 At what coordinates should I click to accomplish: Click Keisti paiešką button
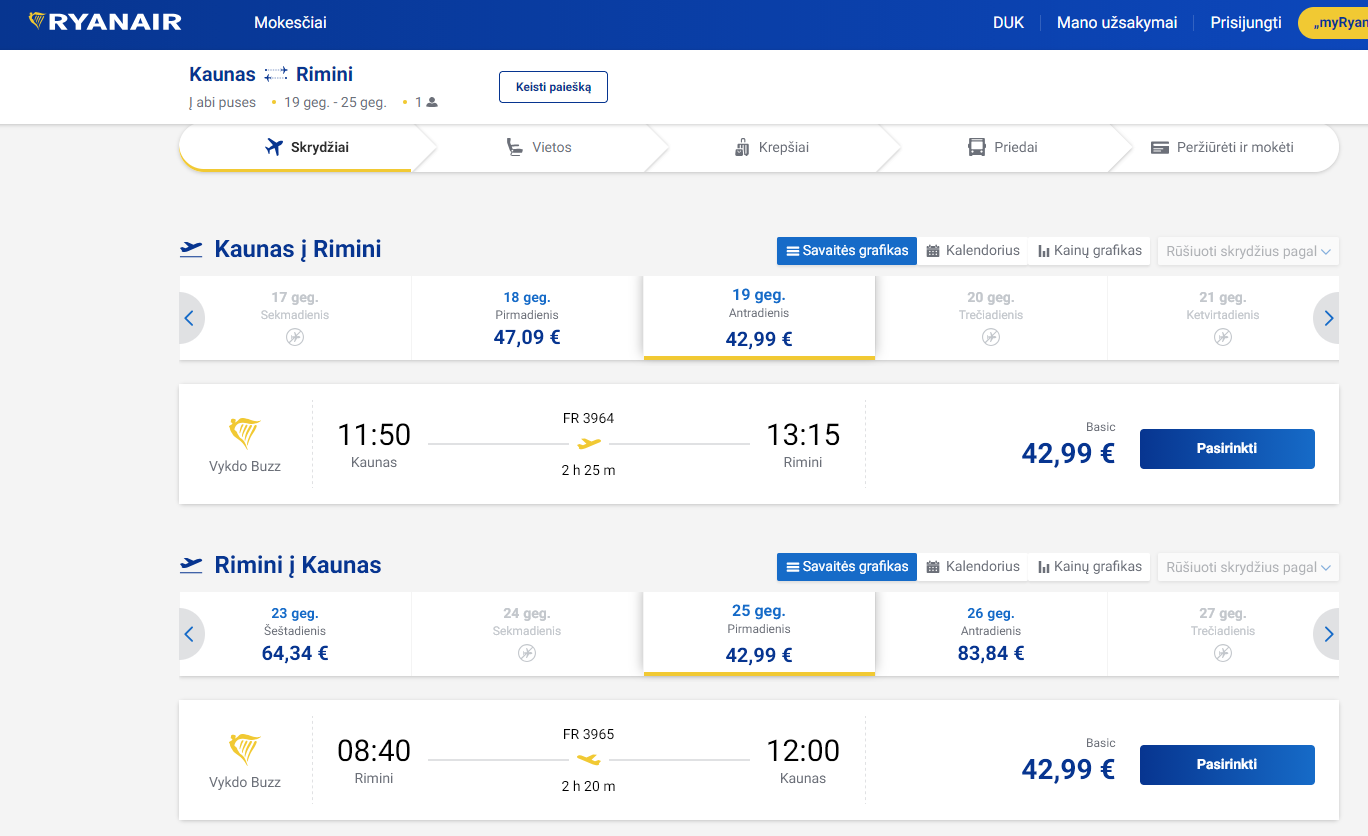[x=553, y=87]
